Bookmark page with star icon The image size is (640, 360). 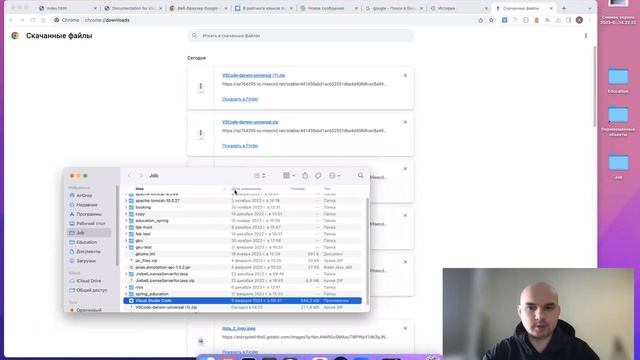(491, 20)
